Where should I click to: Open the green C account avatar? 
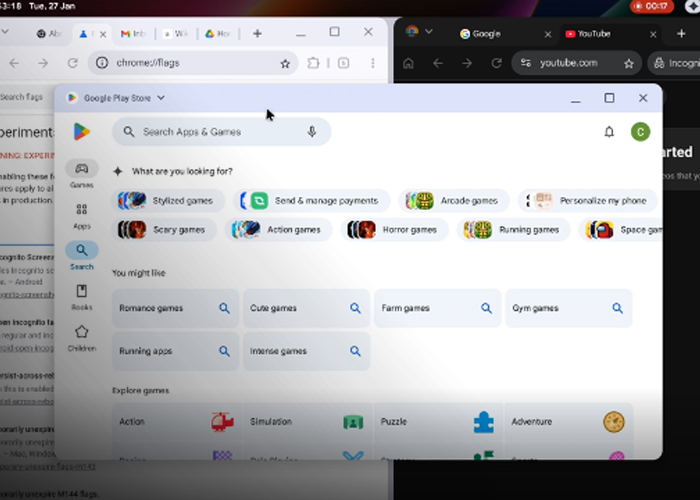(x=640, y=132)
